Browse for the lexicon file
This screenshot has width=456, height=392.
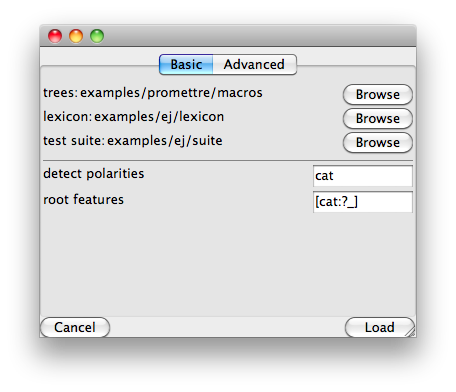(378, 119)
